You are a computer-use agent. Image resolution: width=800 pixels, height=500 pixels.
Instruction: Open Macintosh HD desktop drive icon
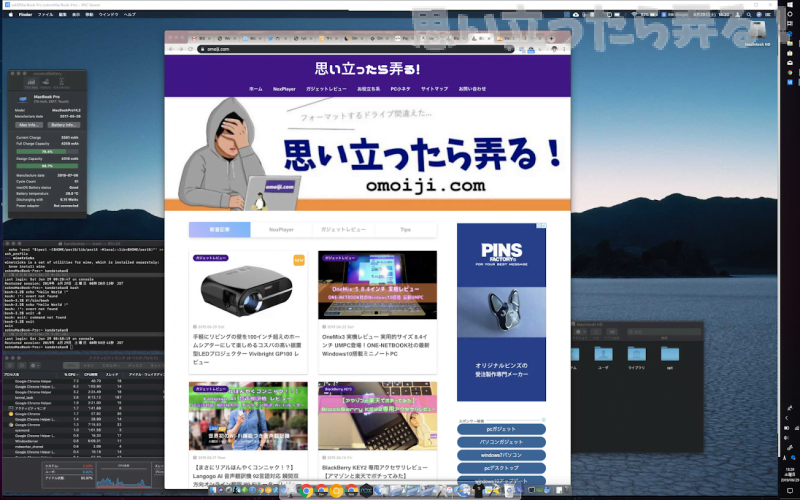[759, 32]
